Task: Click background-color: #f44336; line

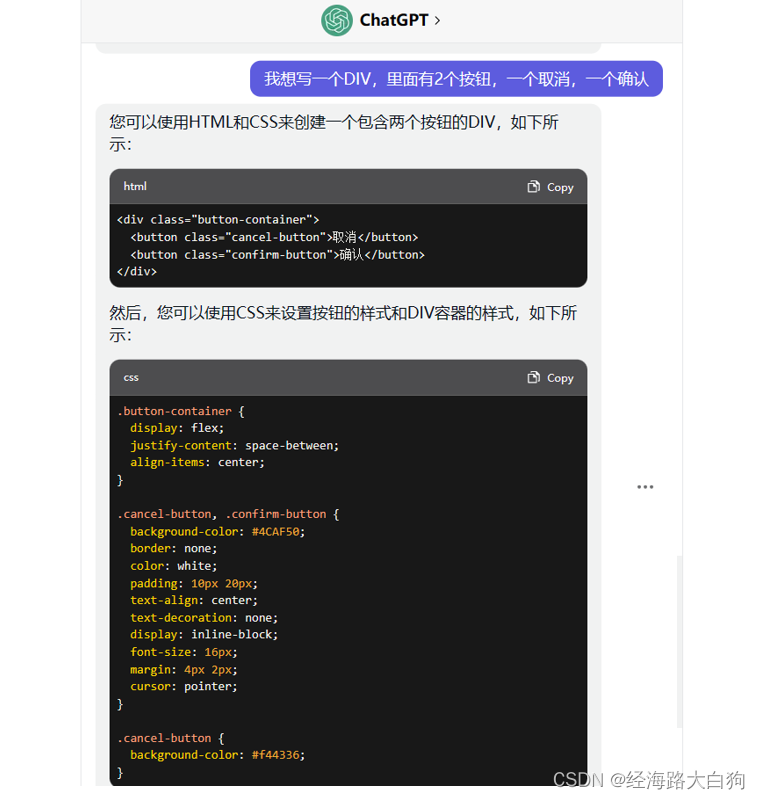Action: tap(218, 755)
